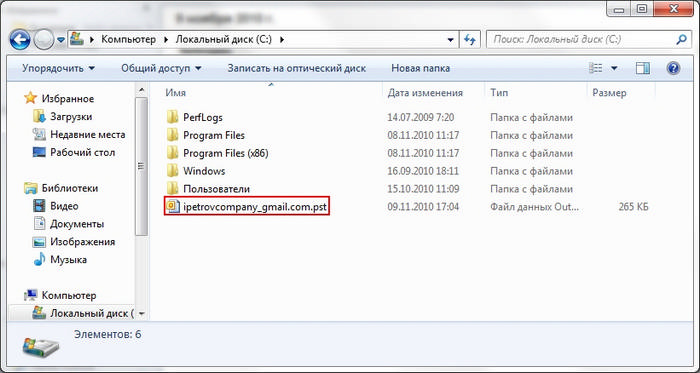Open the view options dropdown arrow
This screenshot has width=700, height=373.
point(614,68)
